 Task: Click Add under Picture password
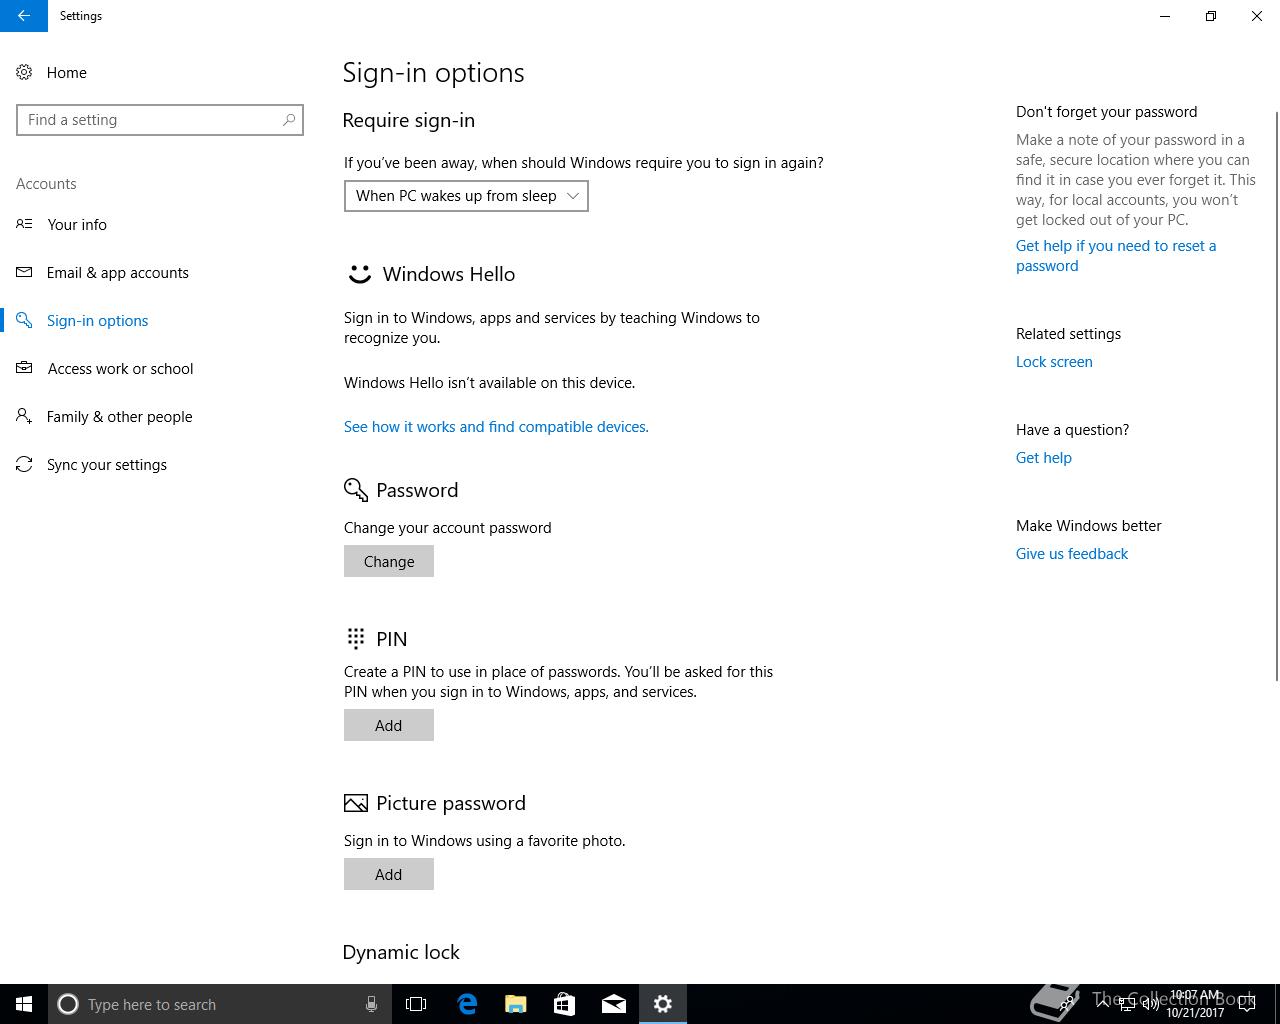[x=389, y=874]
